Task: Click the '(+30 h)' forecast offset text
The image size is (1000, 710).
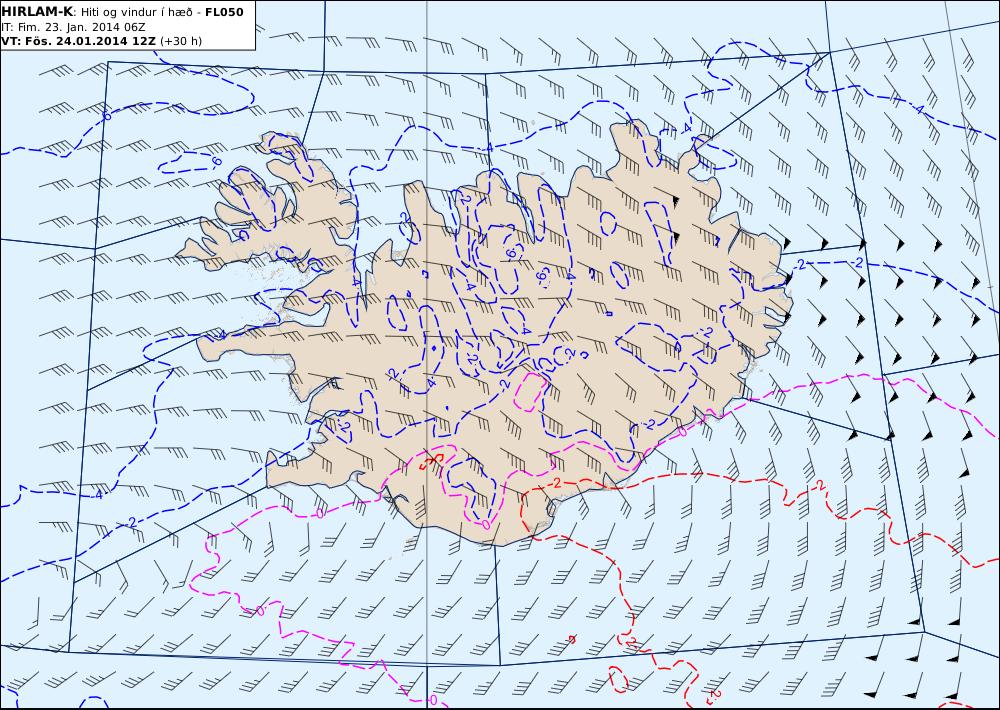Action: pos(180,41)
